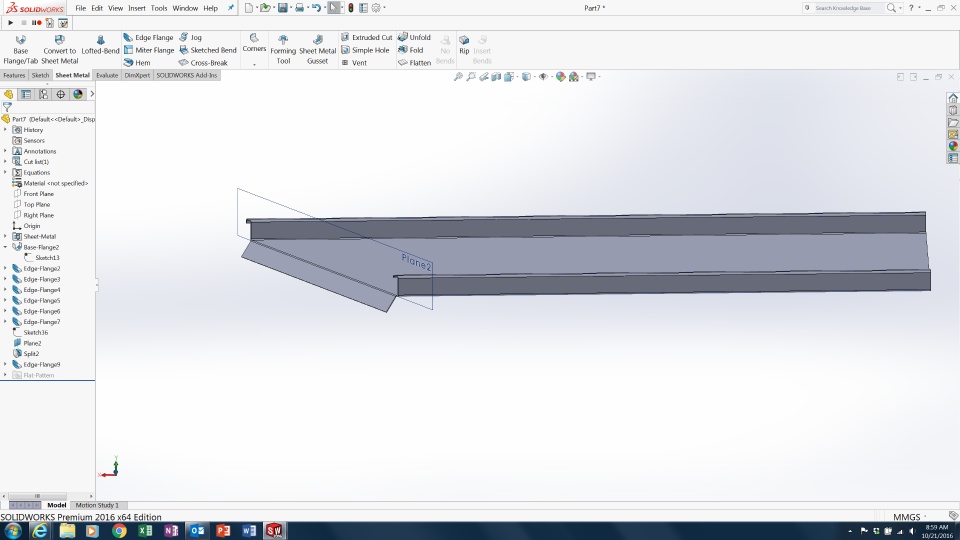
Task: Activate the Jog tool
Action: click(190, 37)
